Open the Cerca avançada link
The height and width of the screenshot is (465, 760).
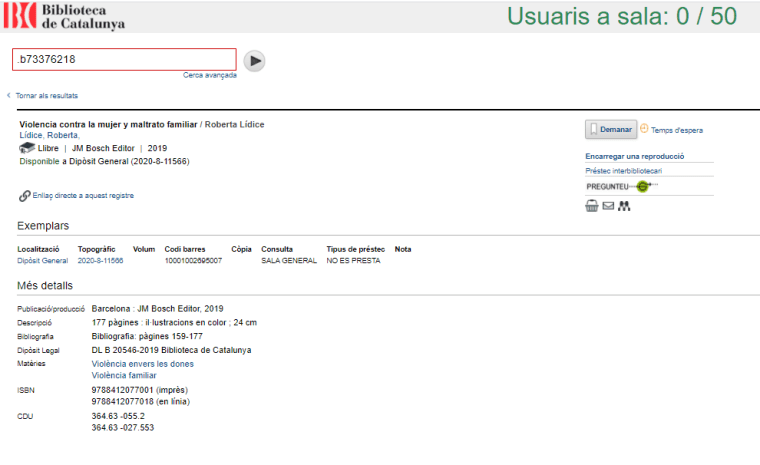coord(210,76)
